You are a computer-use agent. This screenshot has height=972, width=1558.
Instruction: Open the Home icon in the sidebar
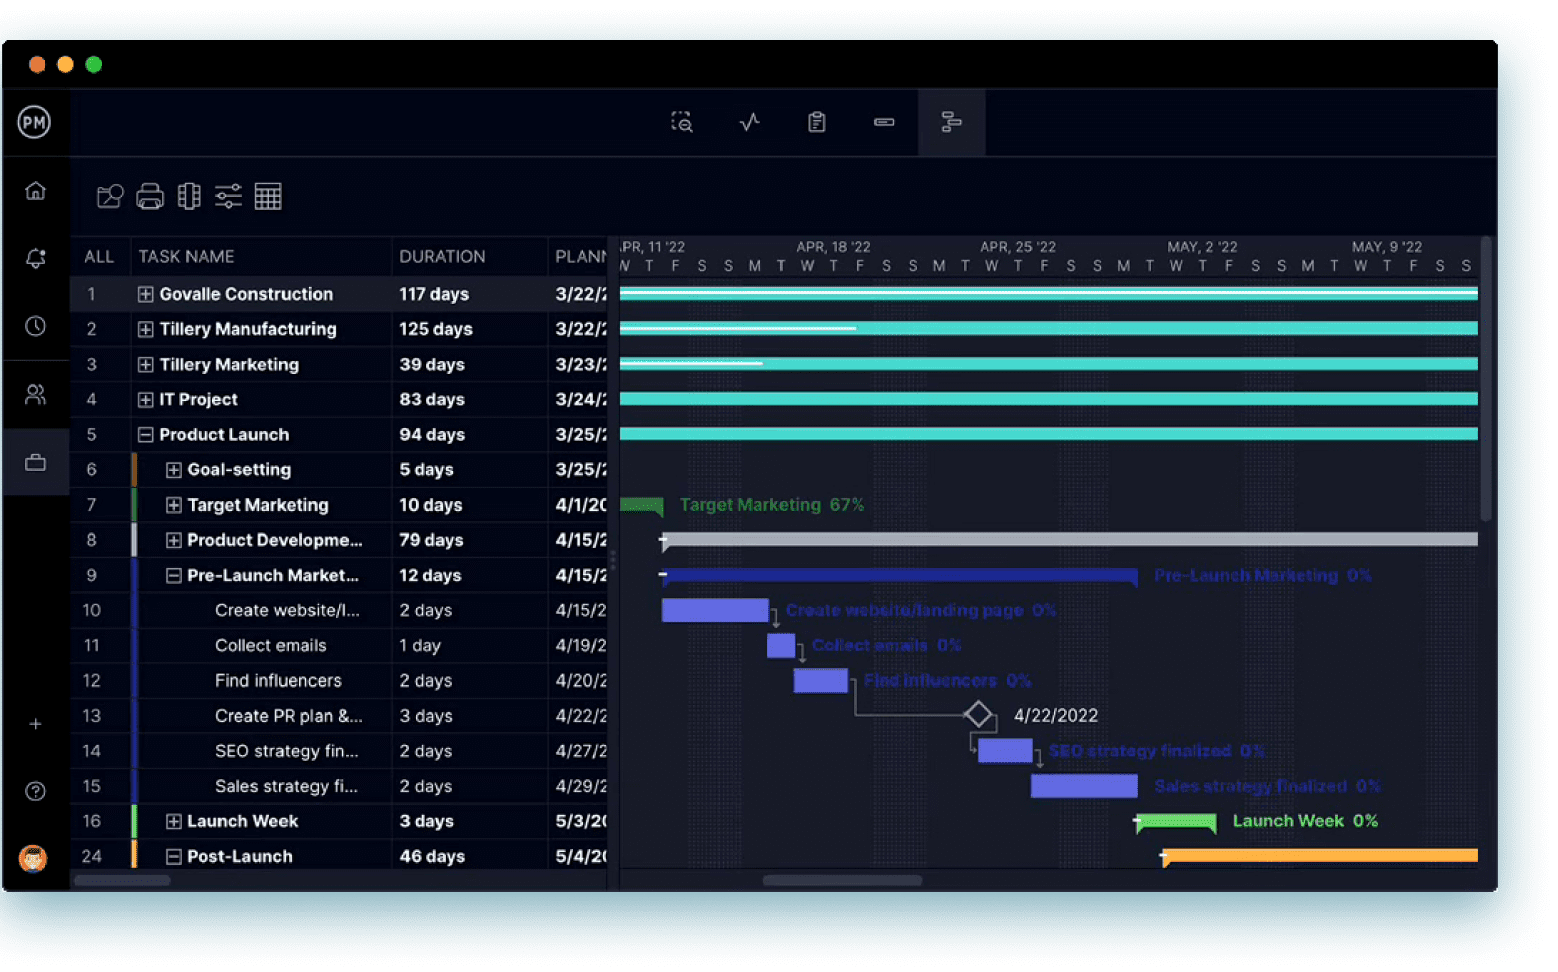(35, 190)
